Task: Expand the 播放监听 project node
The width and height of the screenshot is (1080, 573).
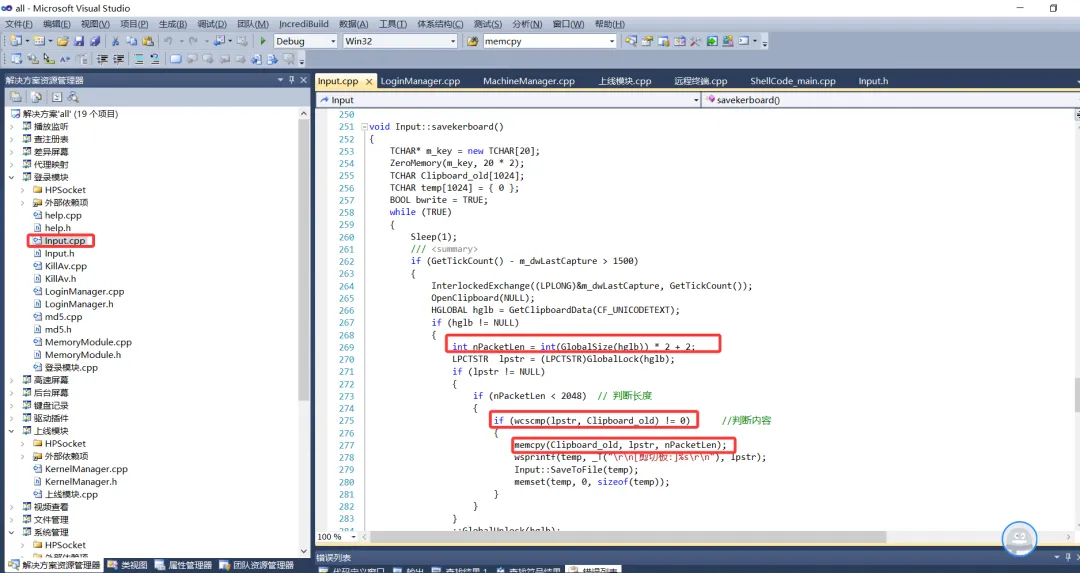Action: [12, 127]
